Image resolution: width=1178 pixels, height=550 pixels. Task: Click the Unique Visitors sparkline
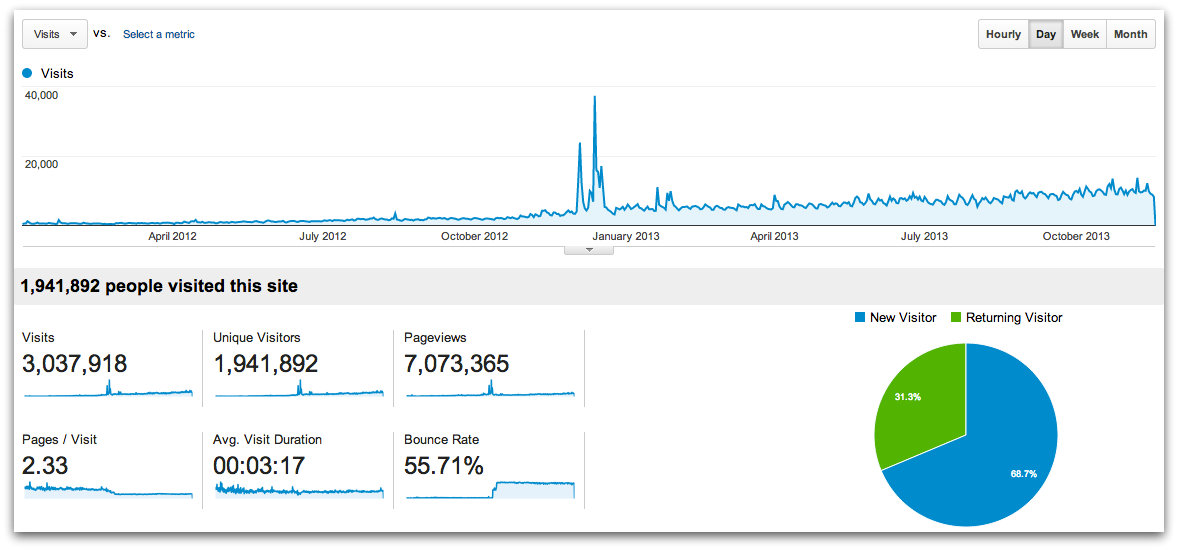pos(298,390)
